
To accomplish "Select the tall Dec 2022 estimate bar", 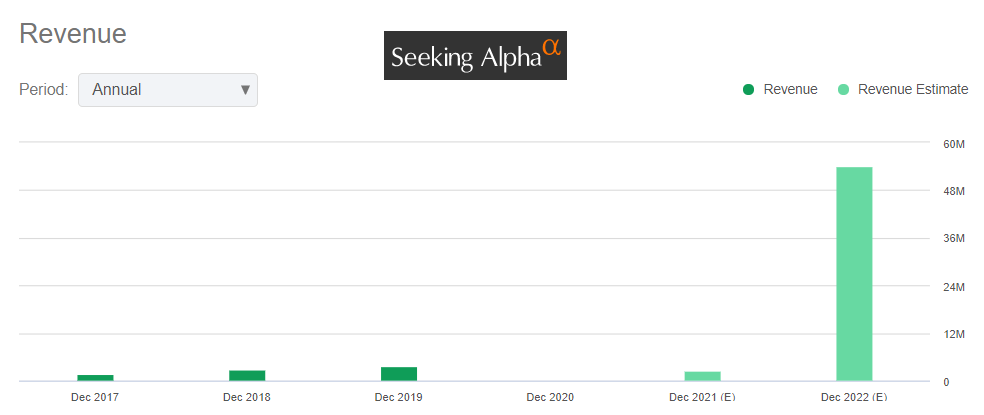I will tap(854, 273).
